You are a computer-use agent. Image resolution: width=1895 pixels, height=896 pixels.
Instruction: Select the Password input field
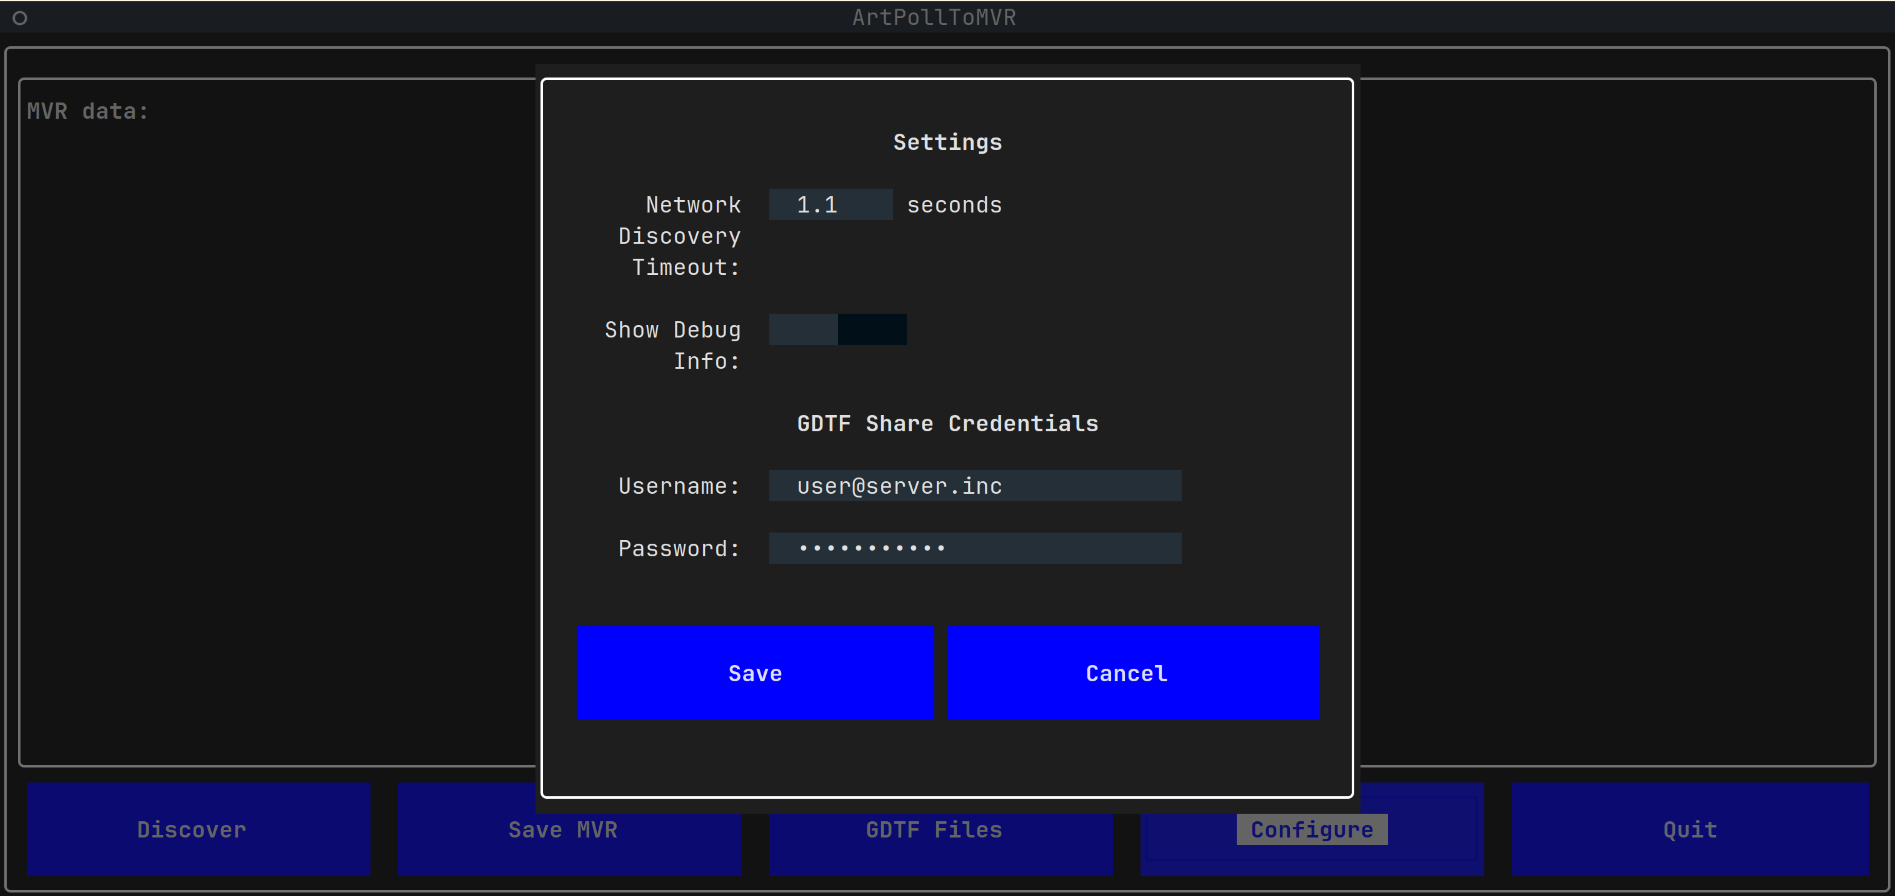click(974, 548)
